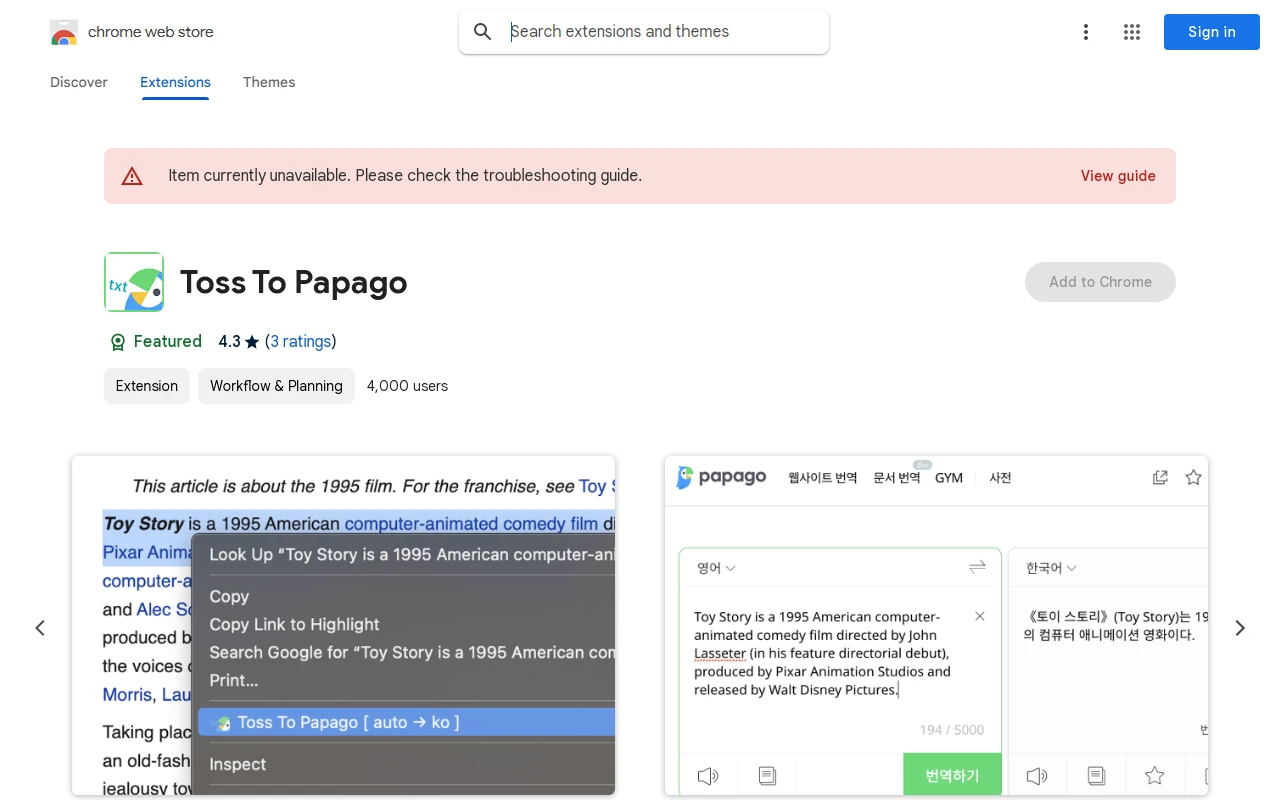Image resolution: width=1280 pixels, height=800 pixels.
Task: Select the Extensions tab
Action: click(x=175, y=82)
